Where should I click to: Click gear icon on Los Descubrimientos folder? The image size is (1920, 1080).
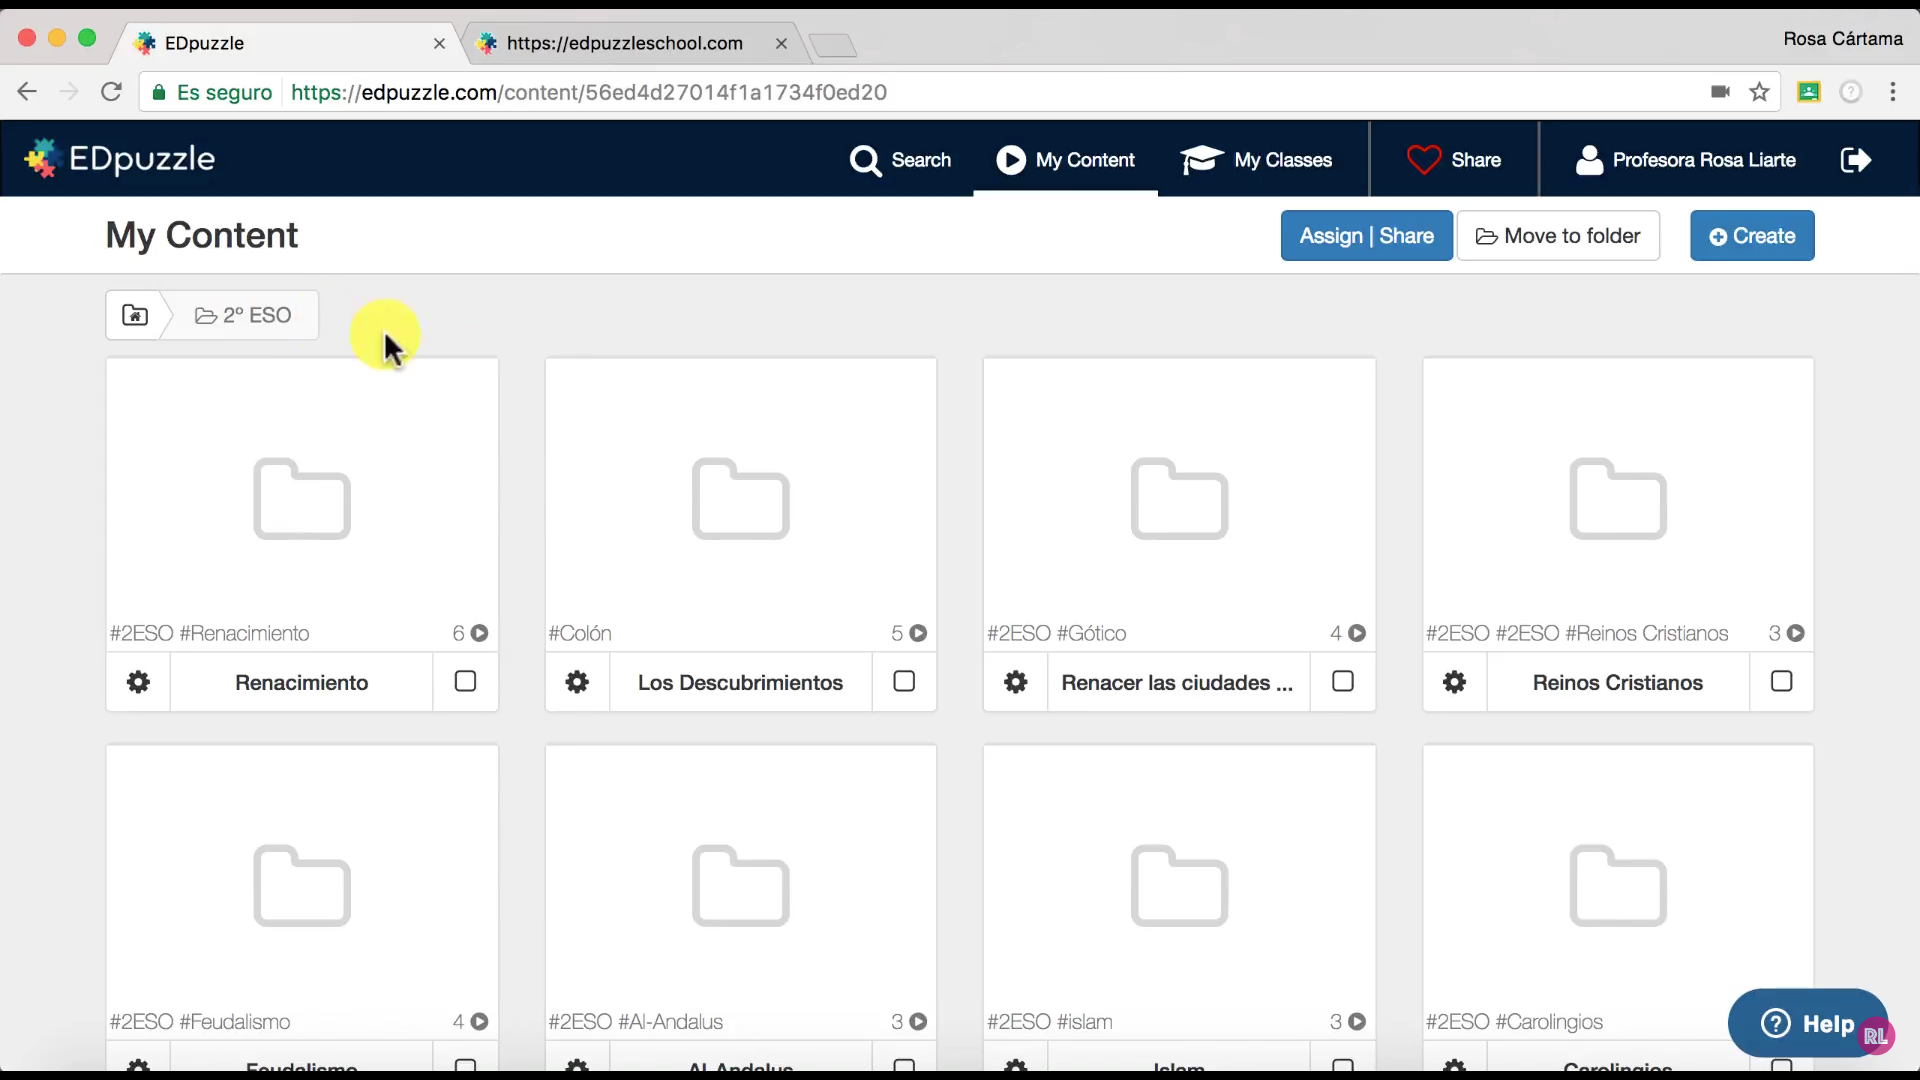coord(577,682)
